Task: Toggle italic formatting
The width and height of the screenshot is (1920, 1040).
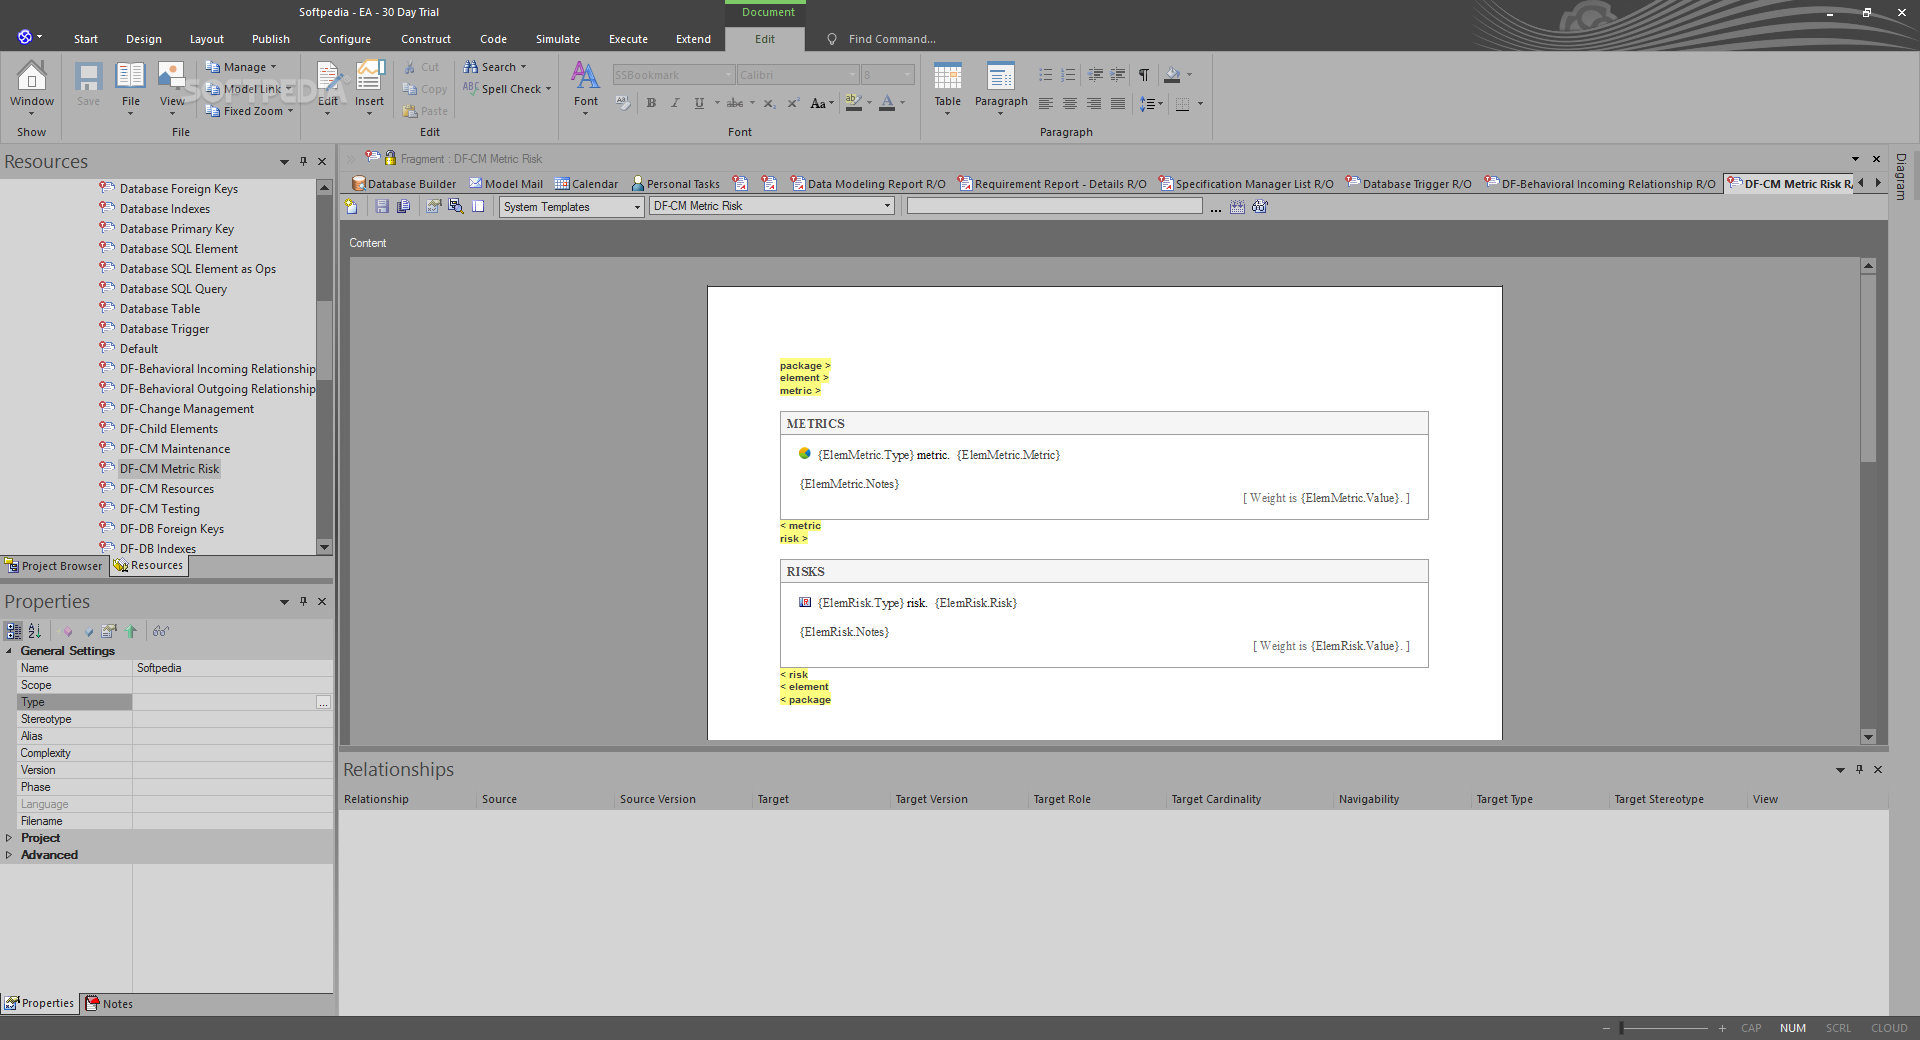Action: [675, 103]
